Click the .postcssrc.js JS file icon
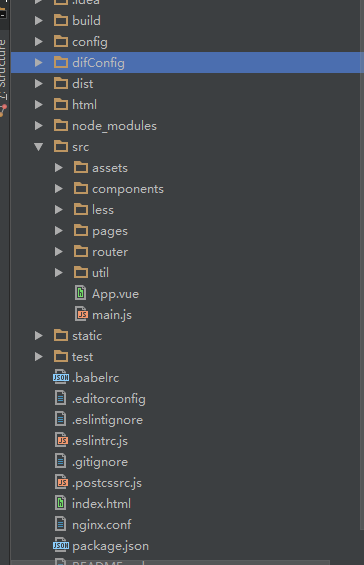 61,482
